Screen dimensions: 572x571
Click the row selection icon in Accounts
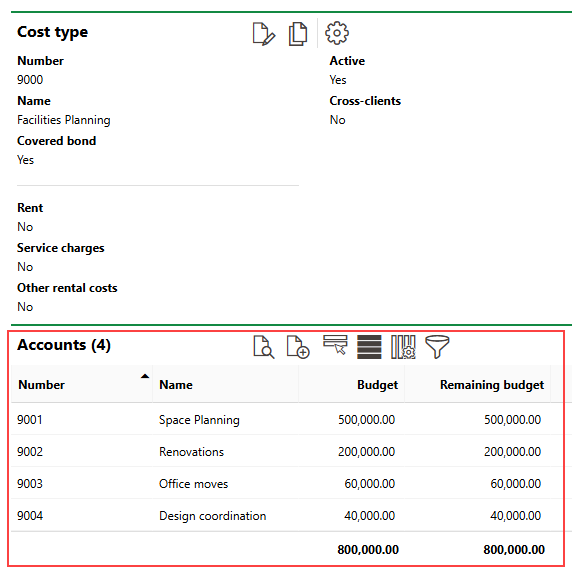tap(335, 345)
